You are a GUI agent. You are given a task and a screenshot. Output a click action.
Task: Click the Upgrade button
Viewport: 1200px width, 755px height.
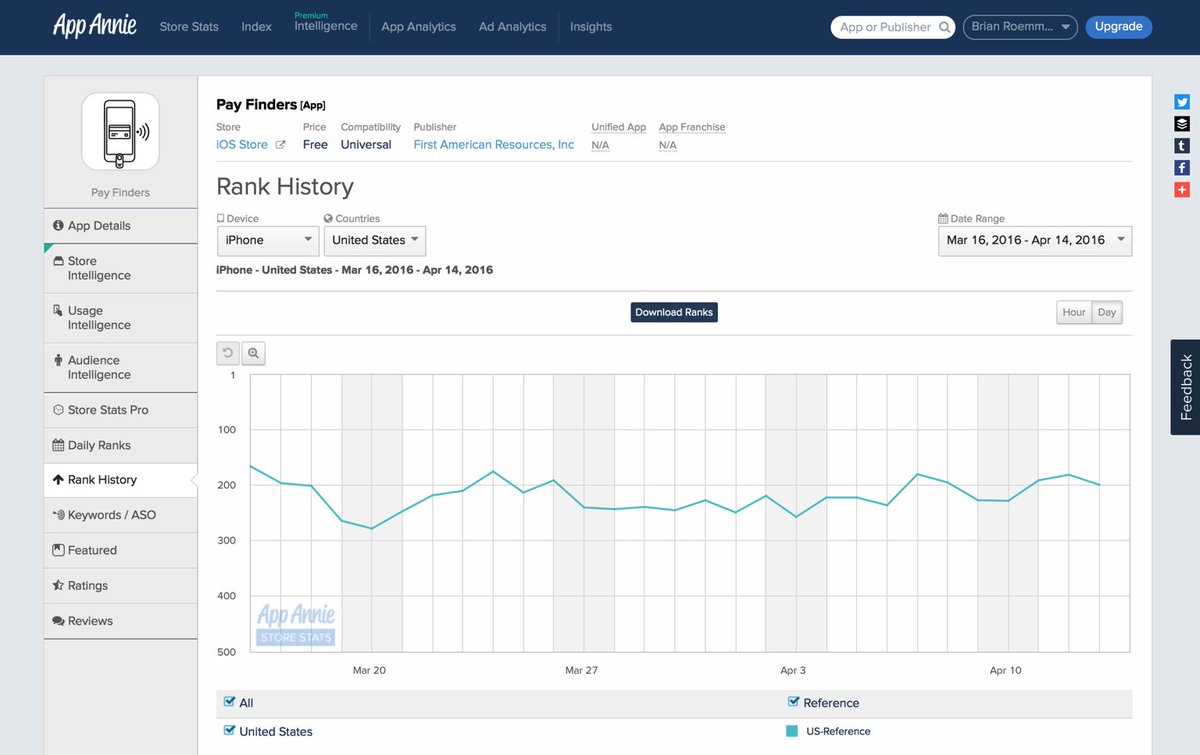click(1119, 27)
